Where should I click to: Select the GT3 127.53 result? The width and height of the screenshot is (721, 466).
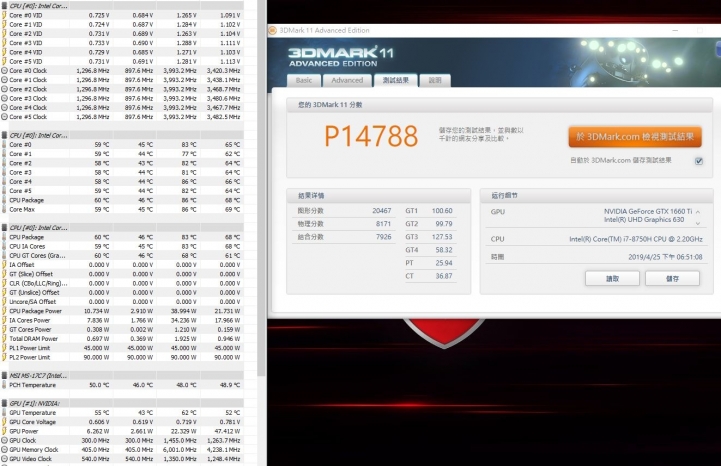tap(429, 237)
